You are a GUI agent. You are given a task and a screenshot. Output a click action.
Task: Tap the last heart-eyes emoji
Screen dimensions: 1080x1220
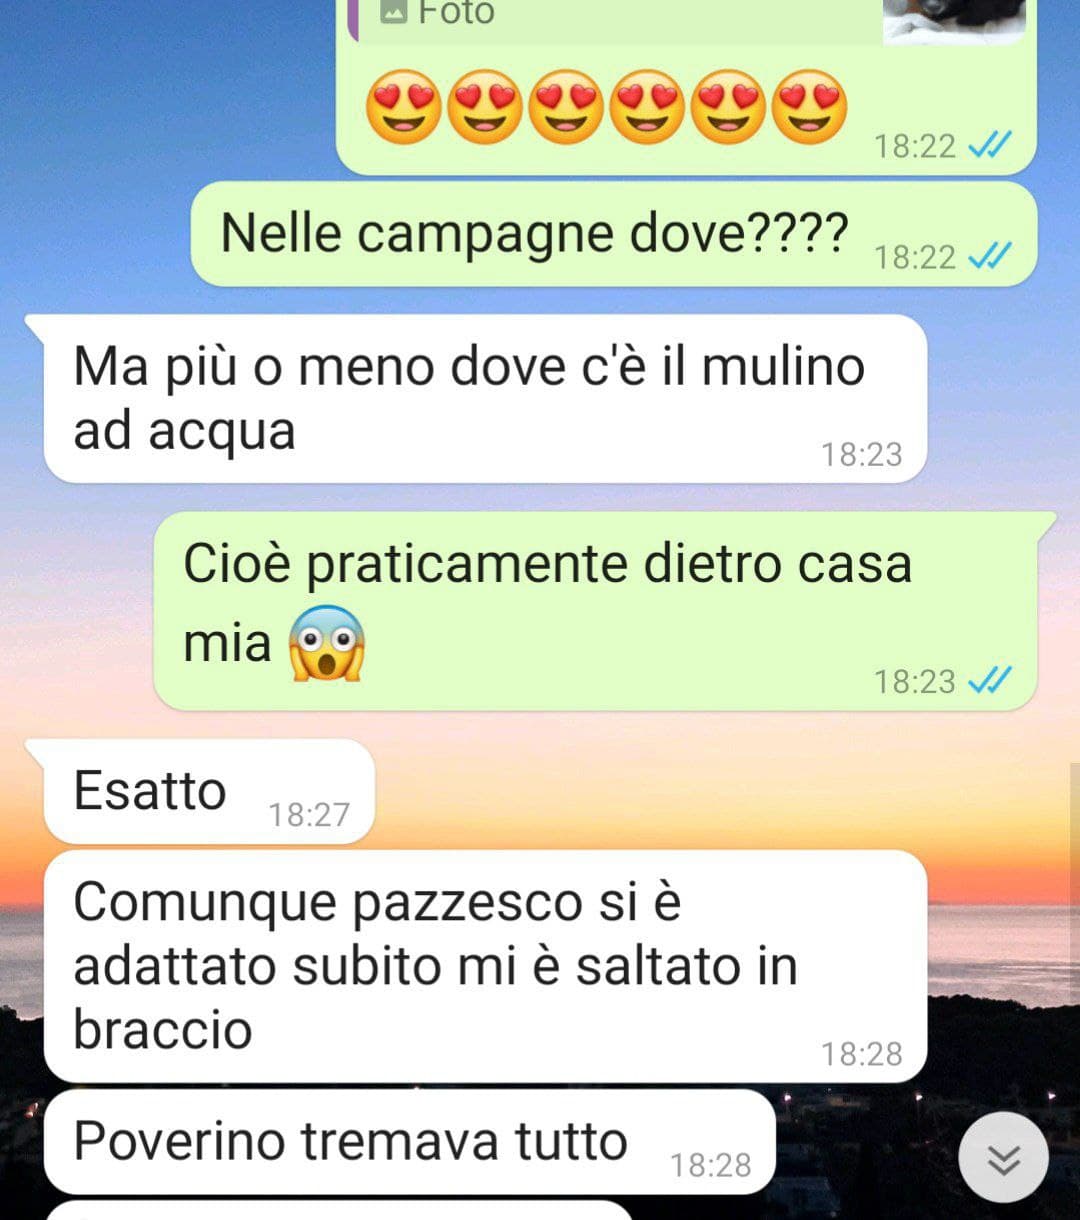click(x=810, y=106)
